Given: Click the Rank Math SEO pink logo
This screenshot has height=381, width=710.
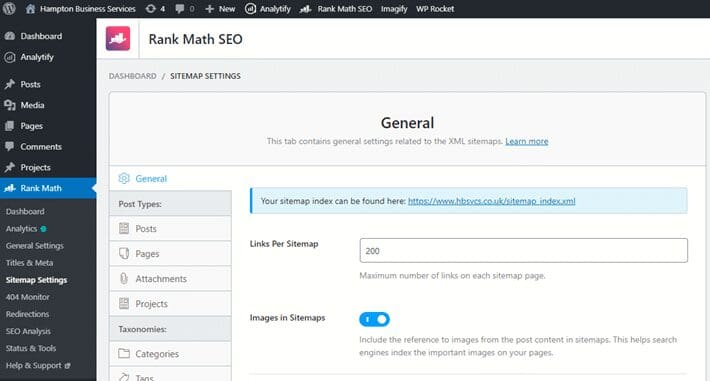Looking at the screenshot, I should coord(118,39).
